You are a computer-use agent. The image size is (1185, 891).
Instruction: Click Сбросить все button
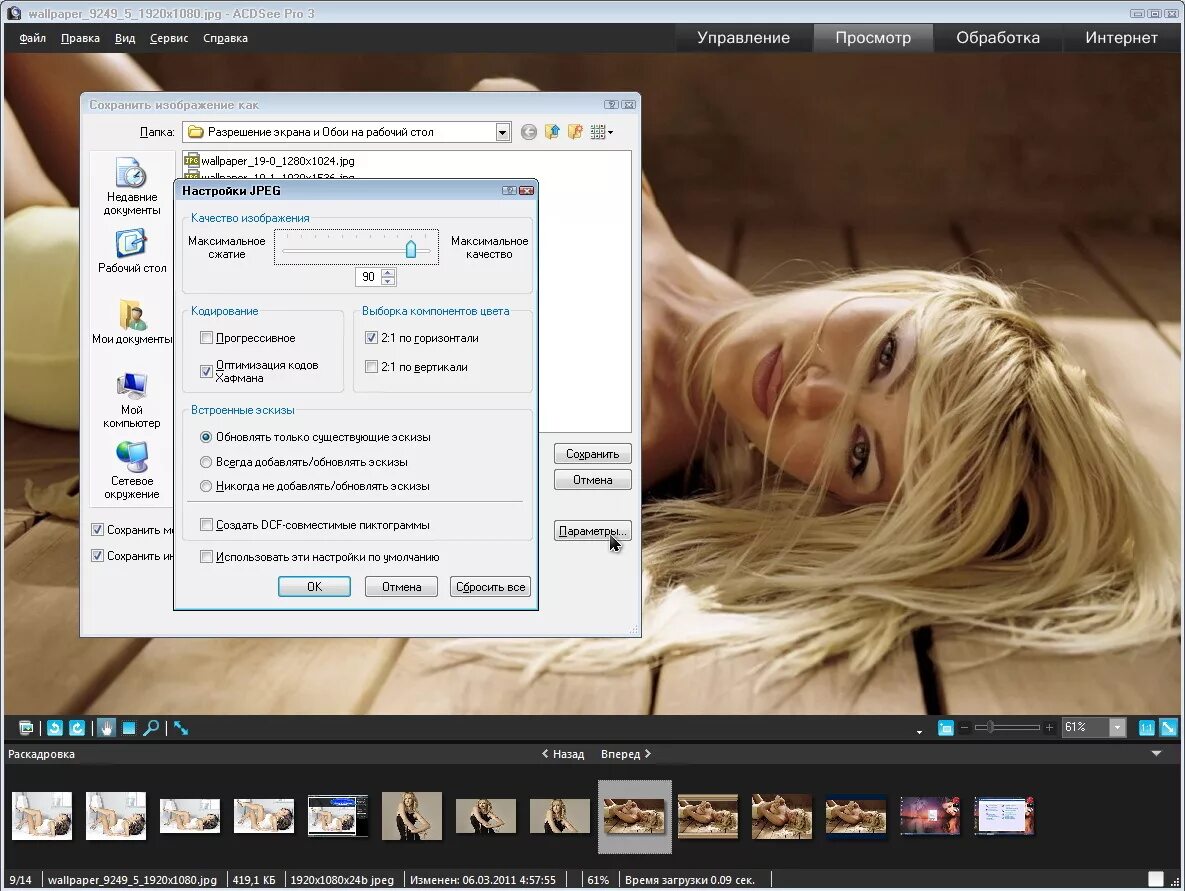tap(490, 586)
